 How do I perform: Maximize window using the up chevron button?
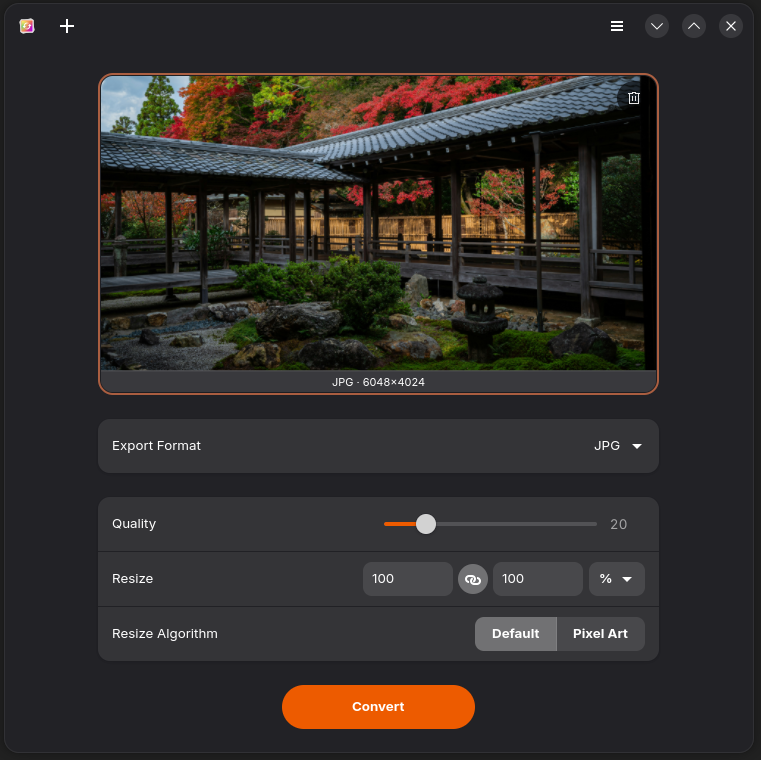pos(694,26)
